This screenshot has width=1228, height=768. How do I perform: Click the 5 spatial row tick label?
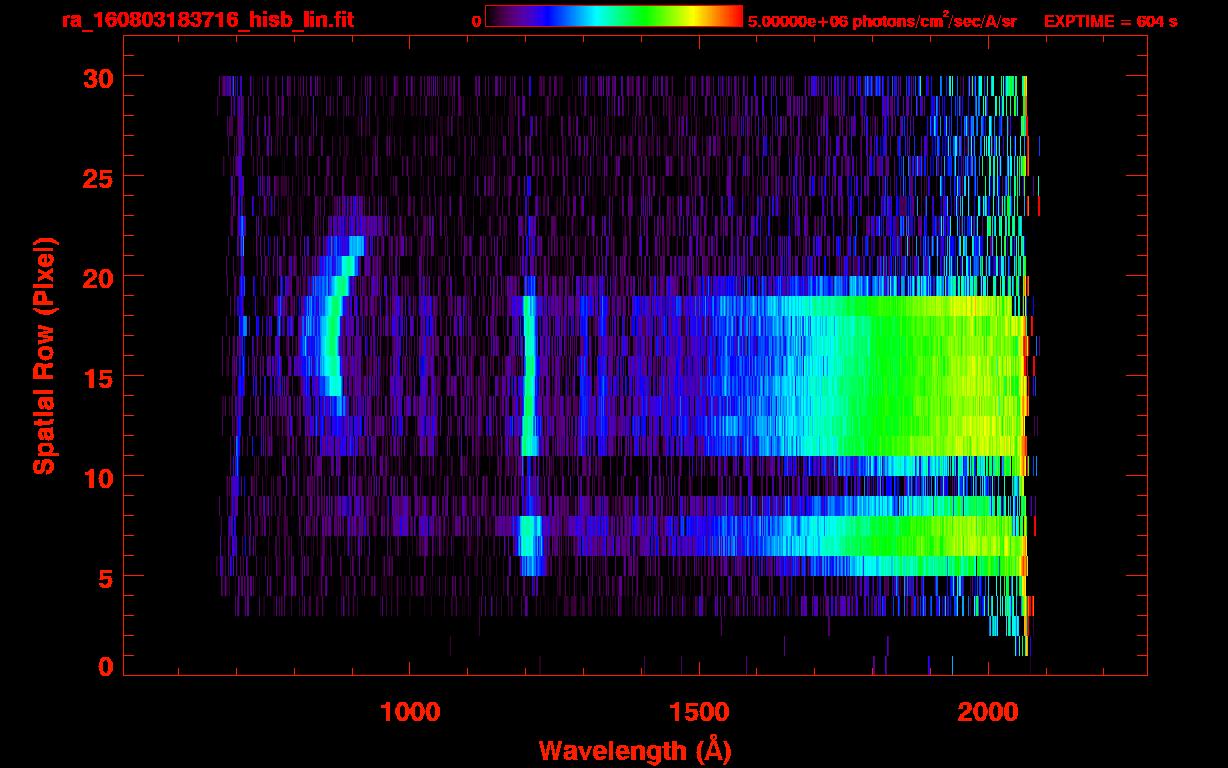pyautogui.click(x=106, y=577)
